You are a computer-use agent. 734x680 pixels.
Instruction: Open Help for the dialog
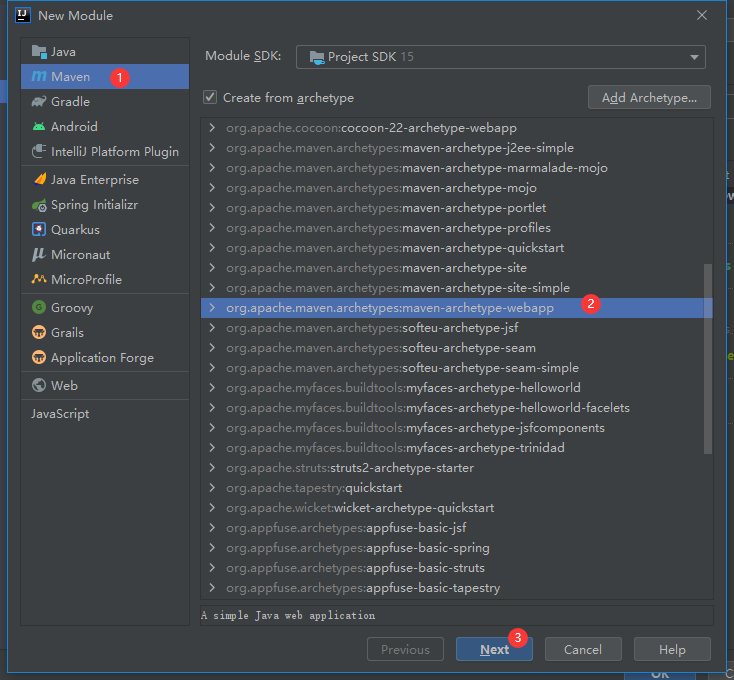[x=672, y=649]
